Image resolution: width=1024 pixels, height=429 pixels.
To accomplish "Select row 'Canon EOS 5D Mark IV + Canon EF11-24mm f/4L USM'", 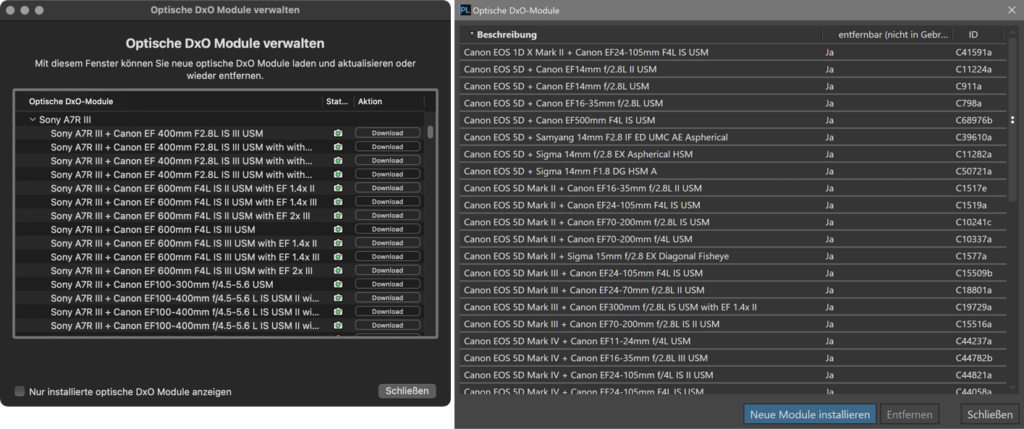I will click(734, 341).
